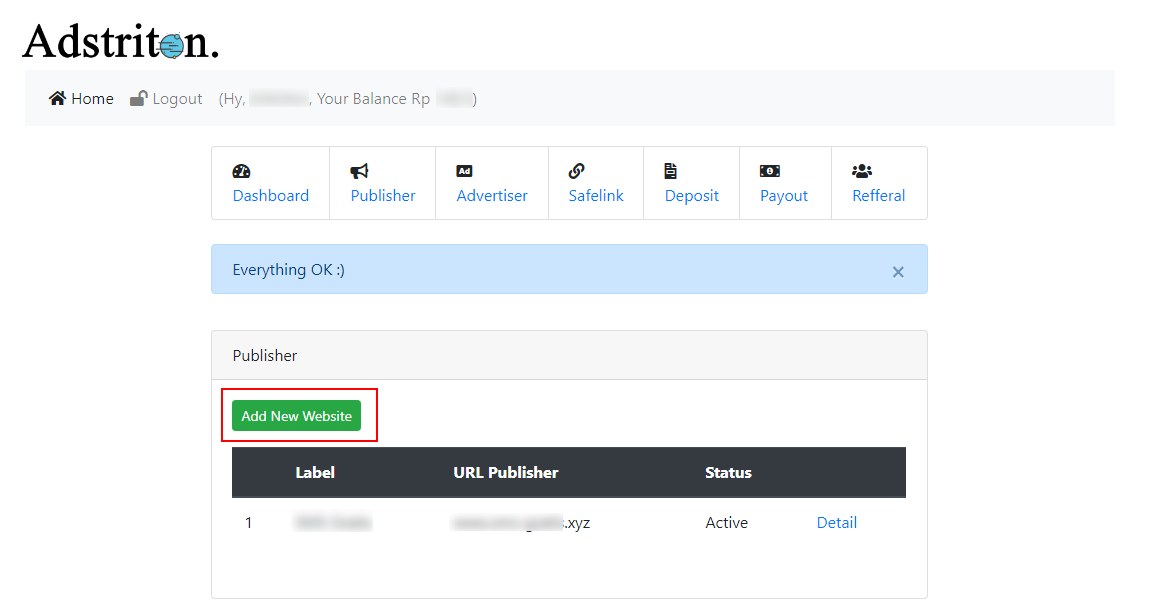Open Safelink via its chain-link icon
1149x615 pixels.
pos(577,170)
